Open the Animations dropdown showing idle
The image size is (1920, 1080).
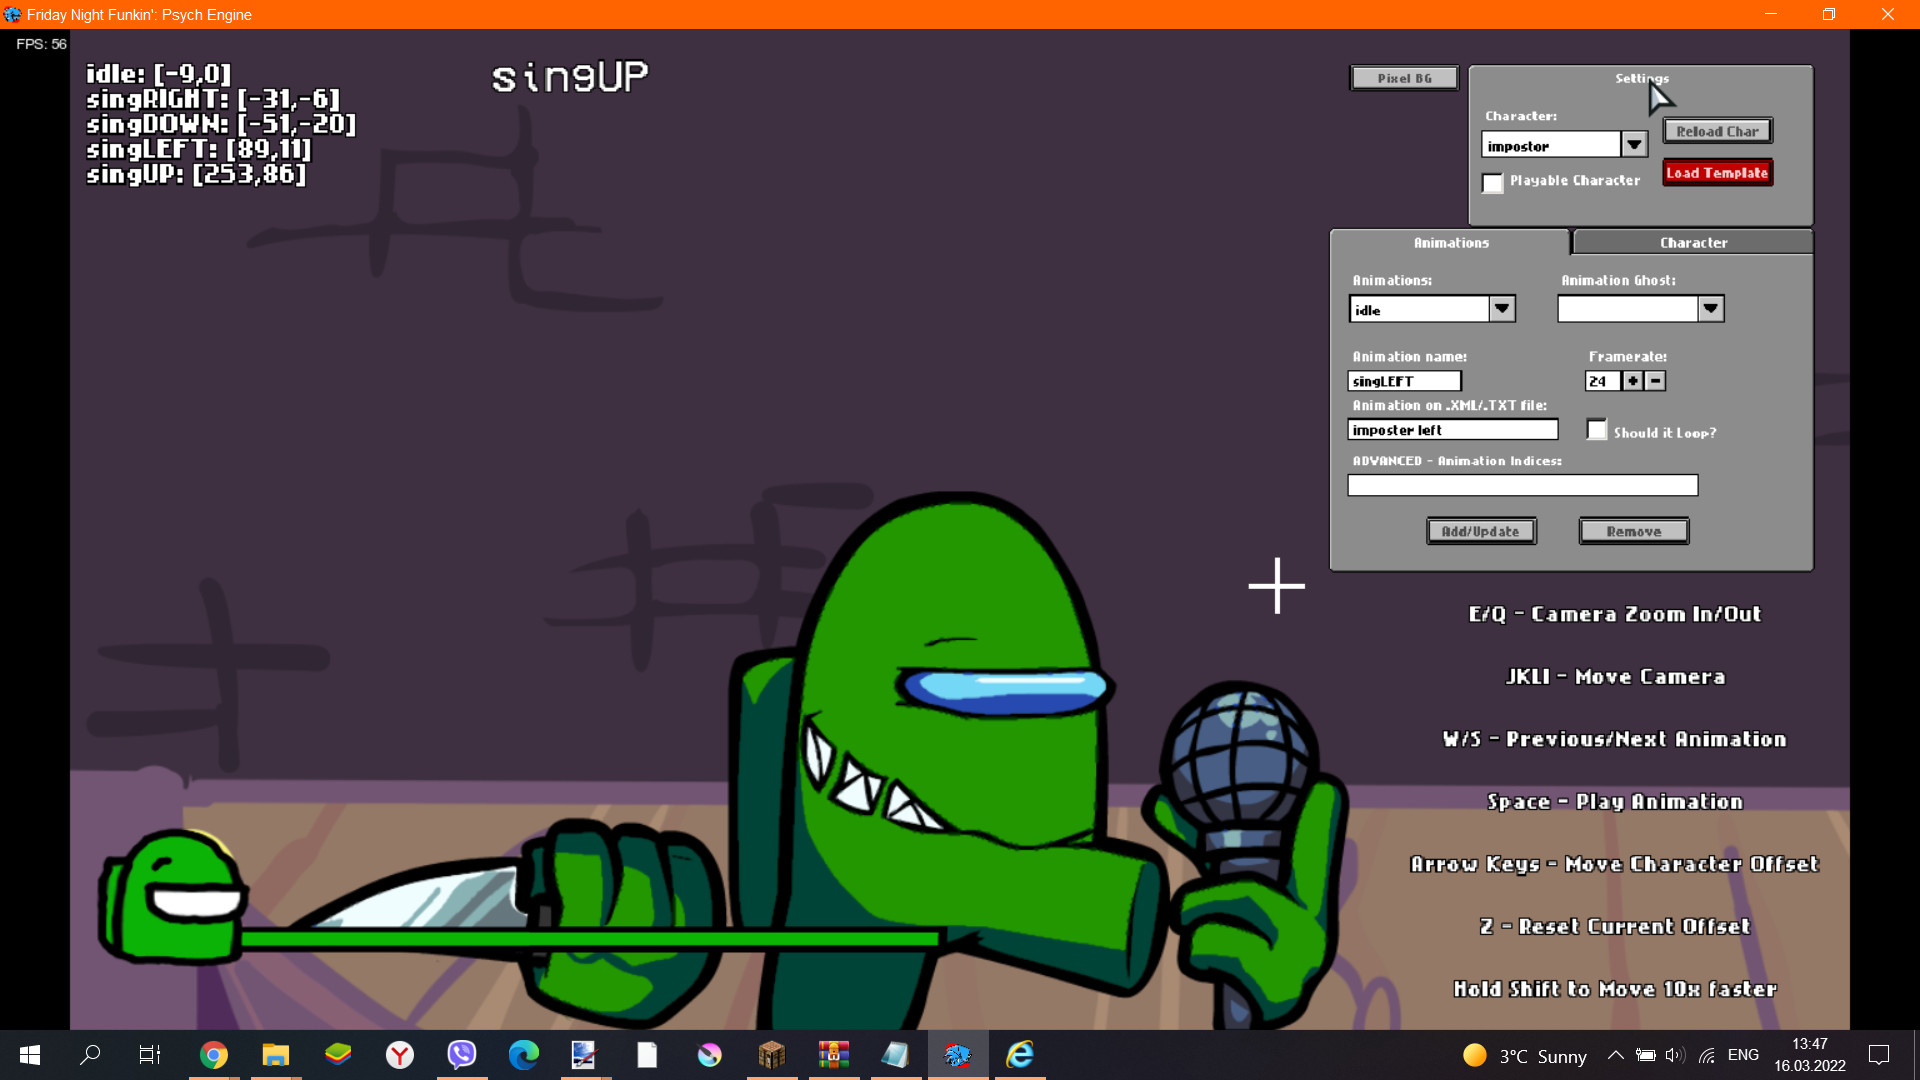coord(1502,308)
